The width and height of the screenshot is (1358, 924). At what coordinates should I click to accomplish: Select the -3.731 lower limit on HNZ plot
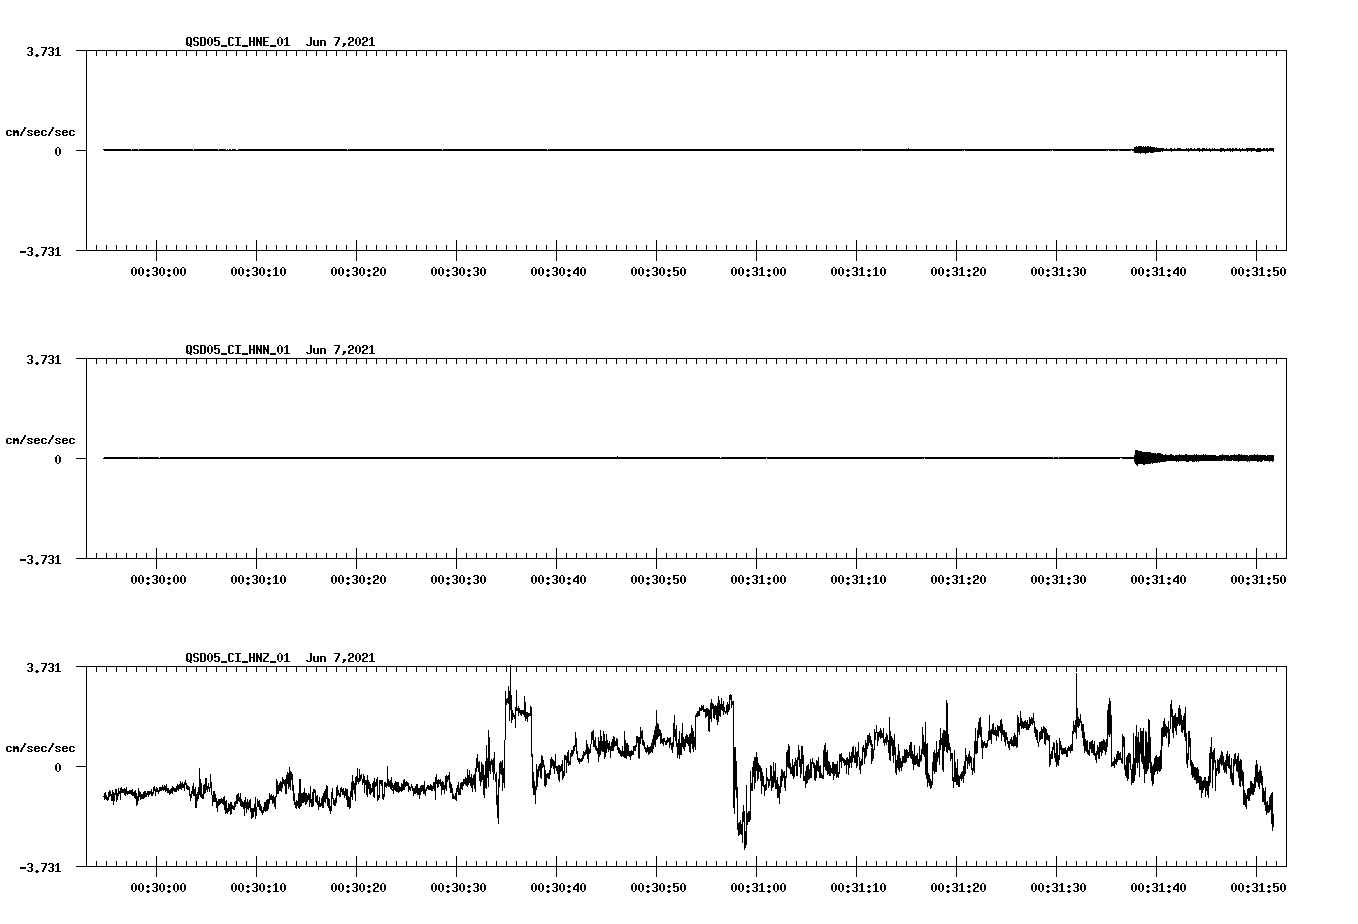pos(40,868)
